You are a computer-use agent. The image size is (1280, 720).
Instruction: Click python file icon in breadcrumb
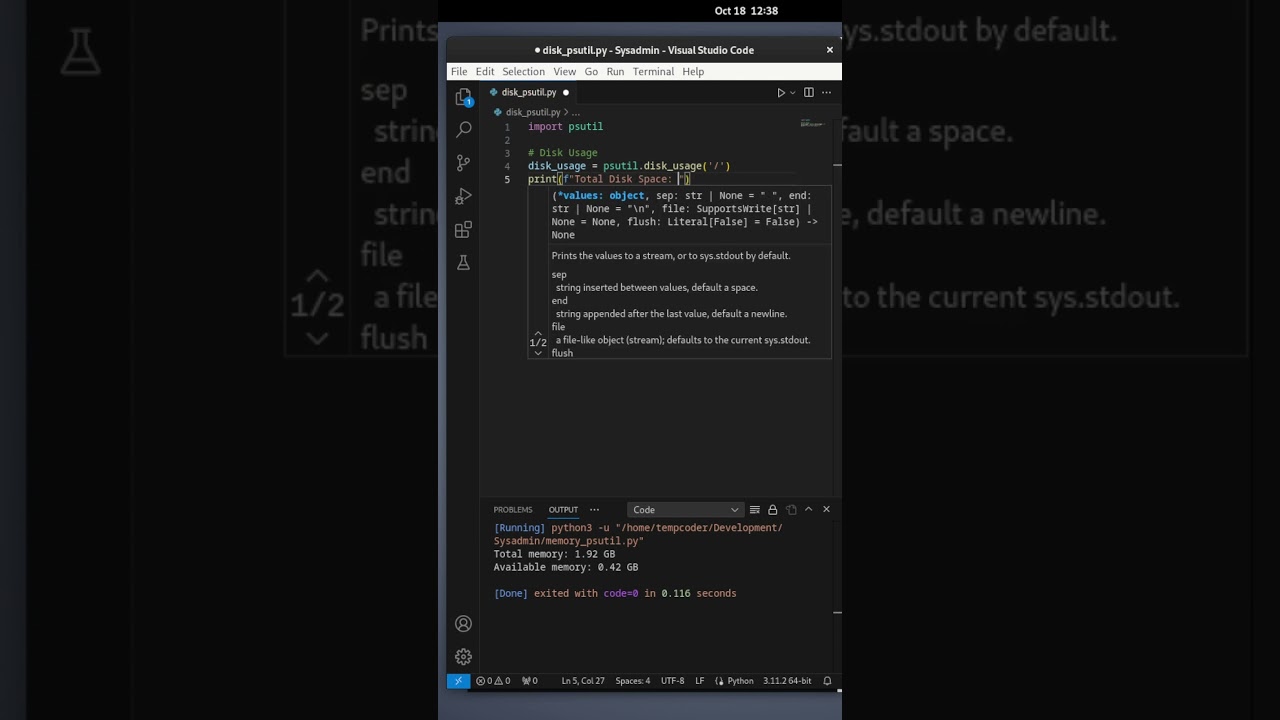(498, 113)
